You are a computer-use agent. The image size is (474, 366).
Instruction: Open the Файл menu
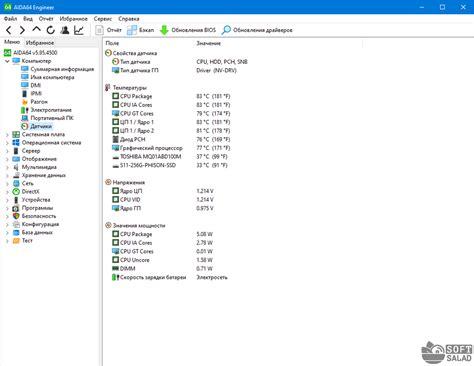pyautogui.click(x=10, y=19)
